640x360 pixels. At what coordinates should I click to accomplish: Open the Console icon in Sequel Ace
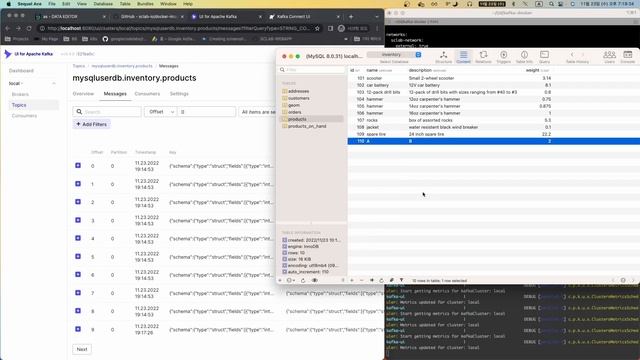[x=628, y=57]
